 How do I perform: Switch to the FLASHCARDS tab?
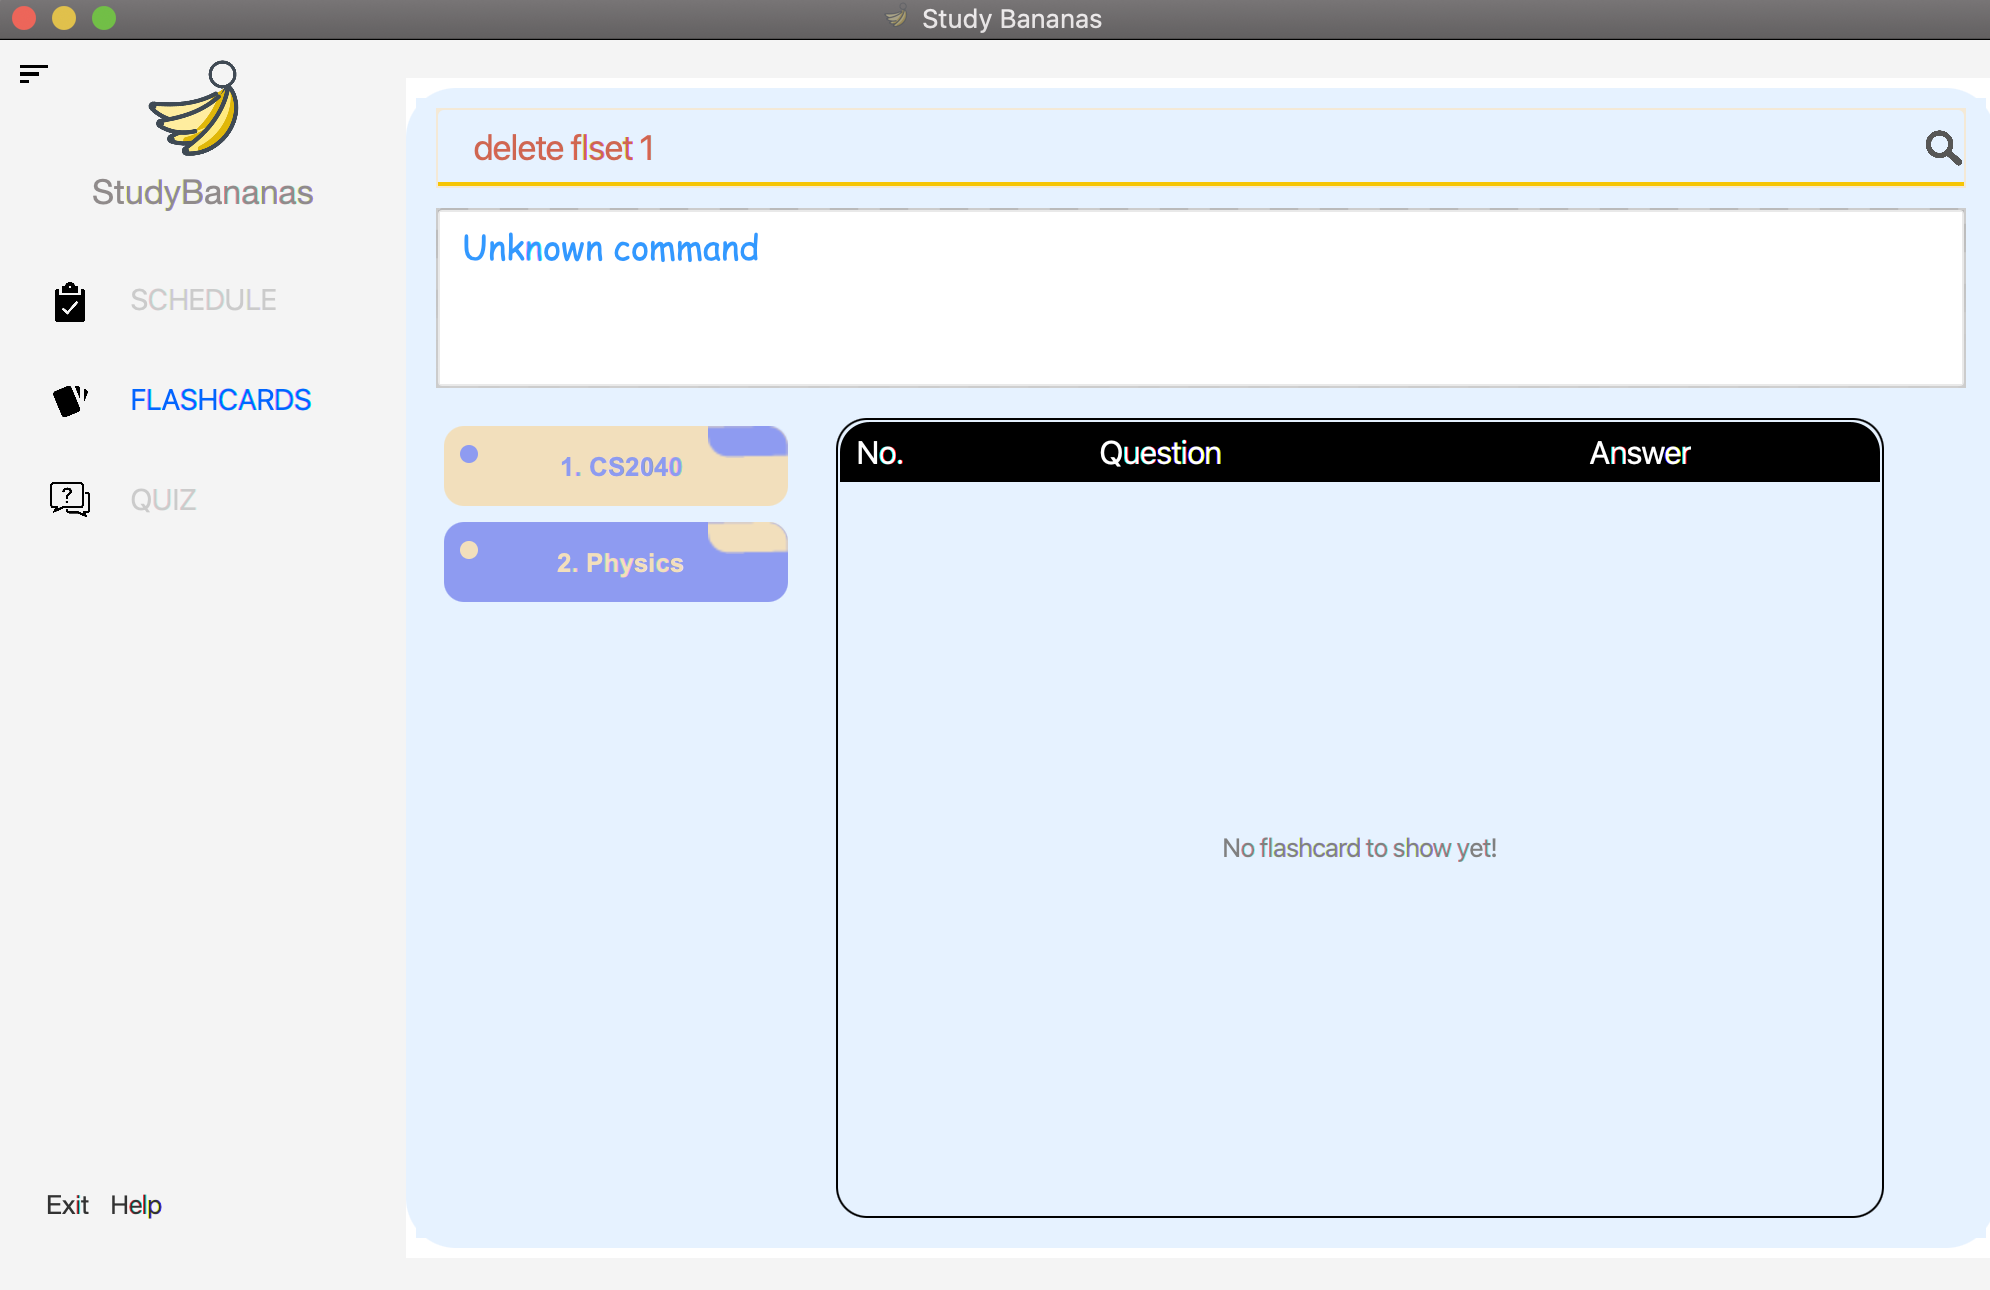pos(220,400)
